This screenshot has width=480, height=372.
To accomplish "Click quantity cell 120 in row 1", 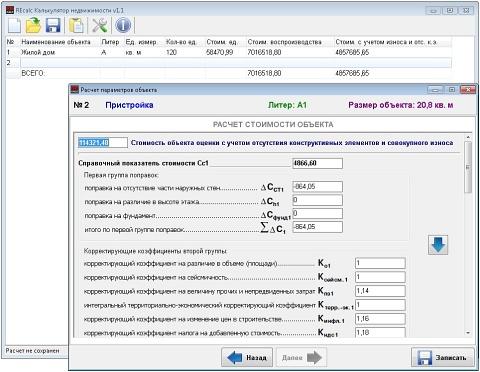I will click(x=171, y=52).
